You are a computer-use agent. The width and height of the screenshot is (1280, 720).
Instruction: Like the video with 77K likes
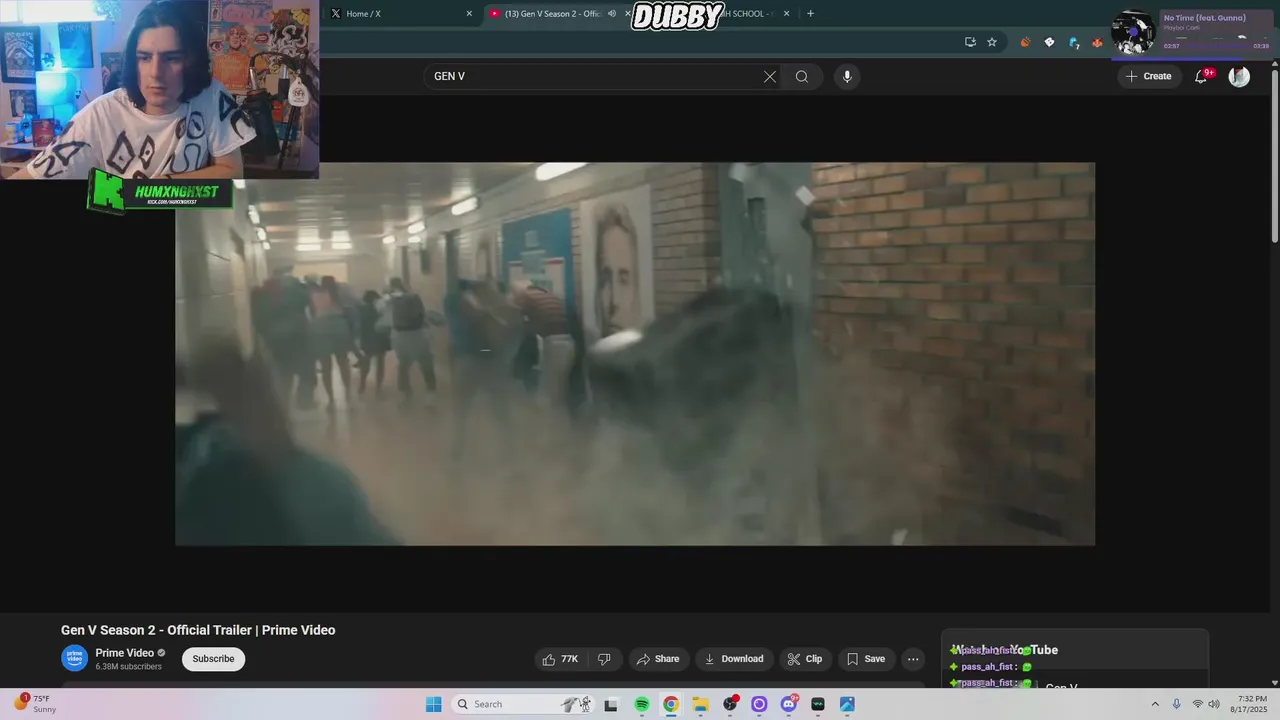[x=560, y=659]
